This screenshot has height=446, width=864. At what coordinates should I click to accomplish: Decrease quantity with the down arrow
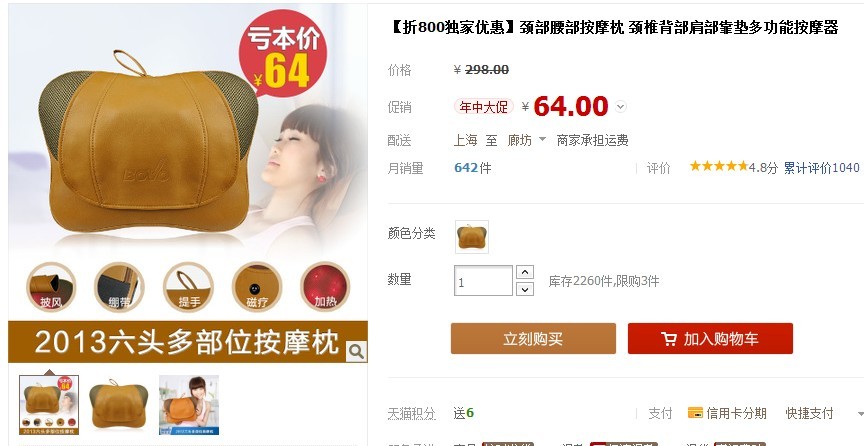(525, 289)
